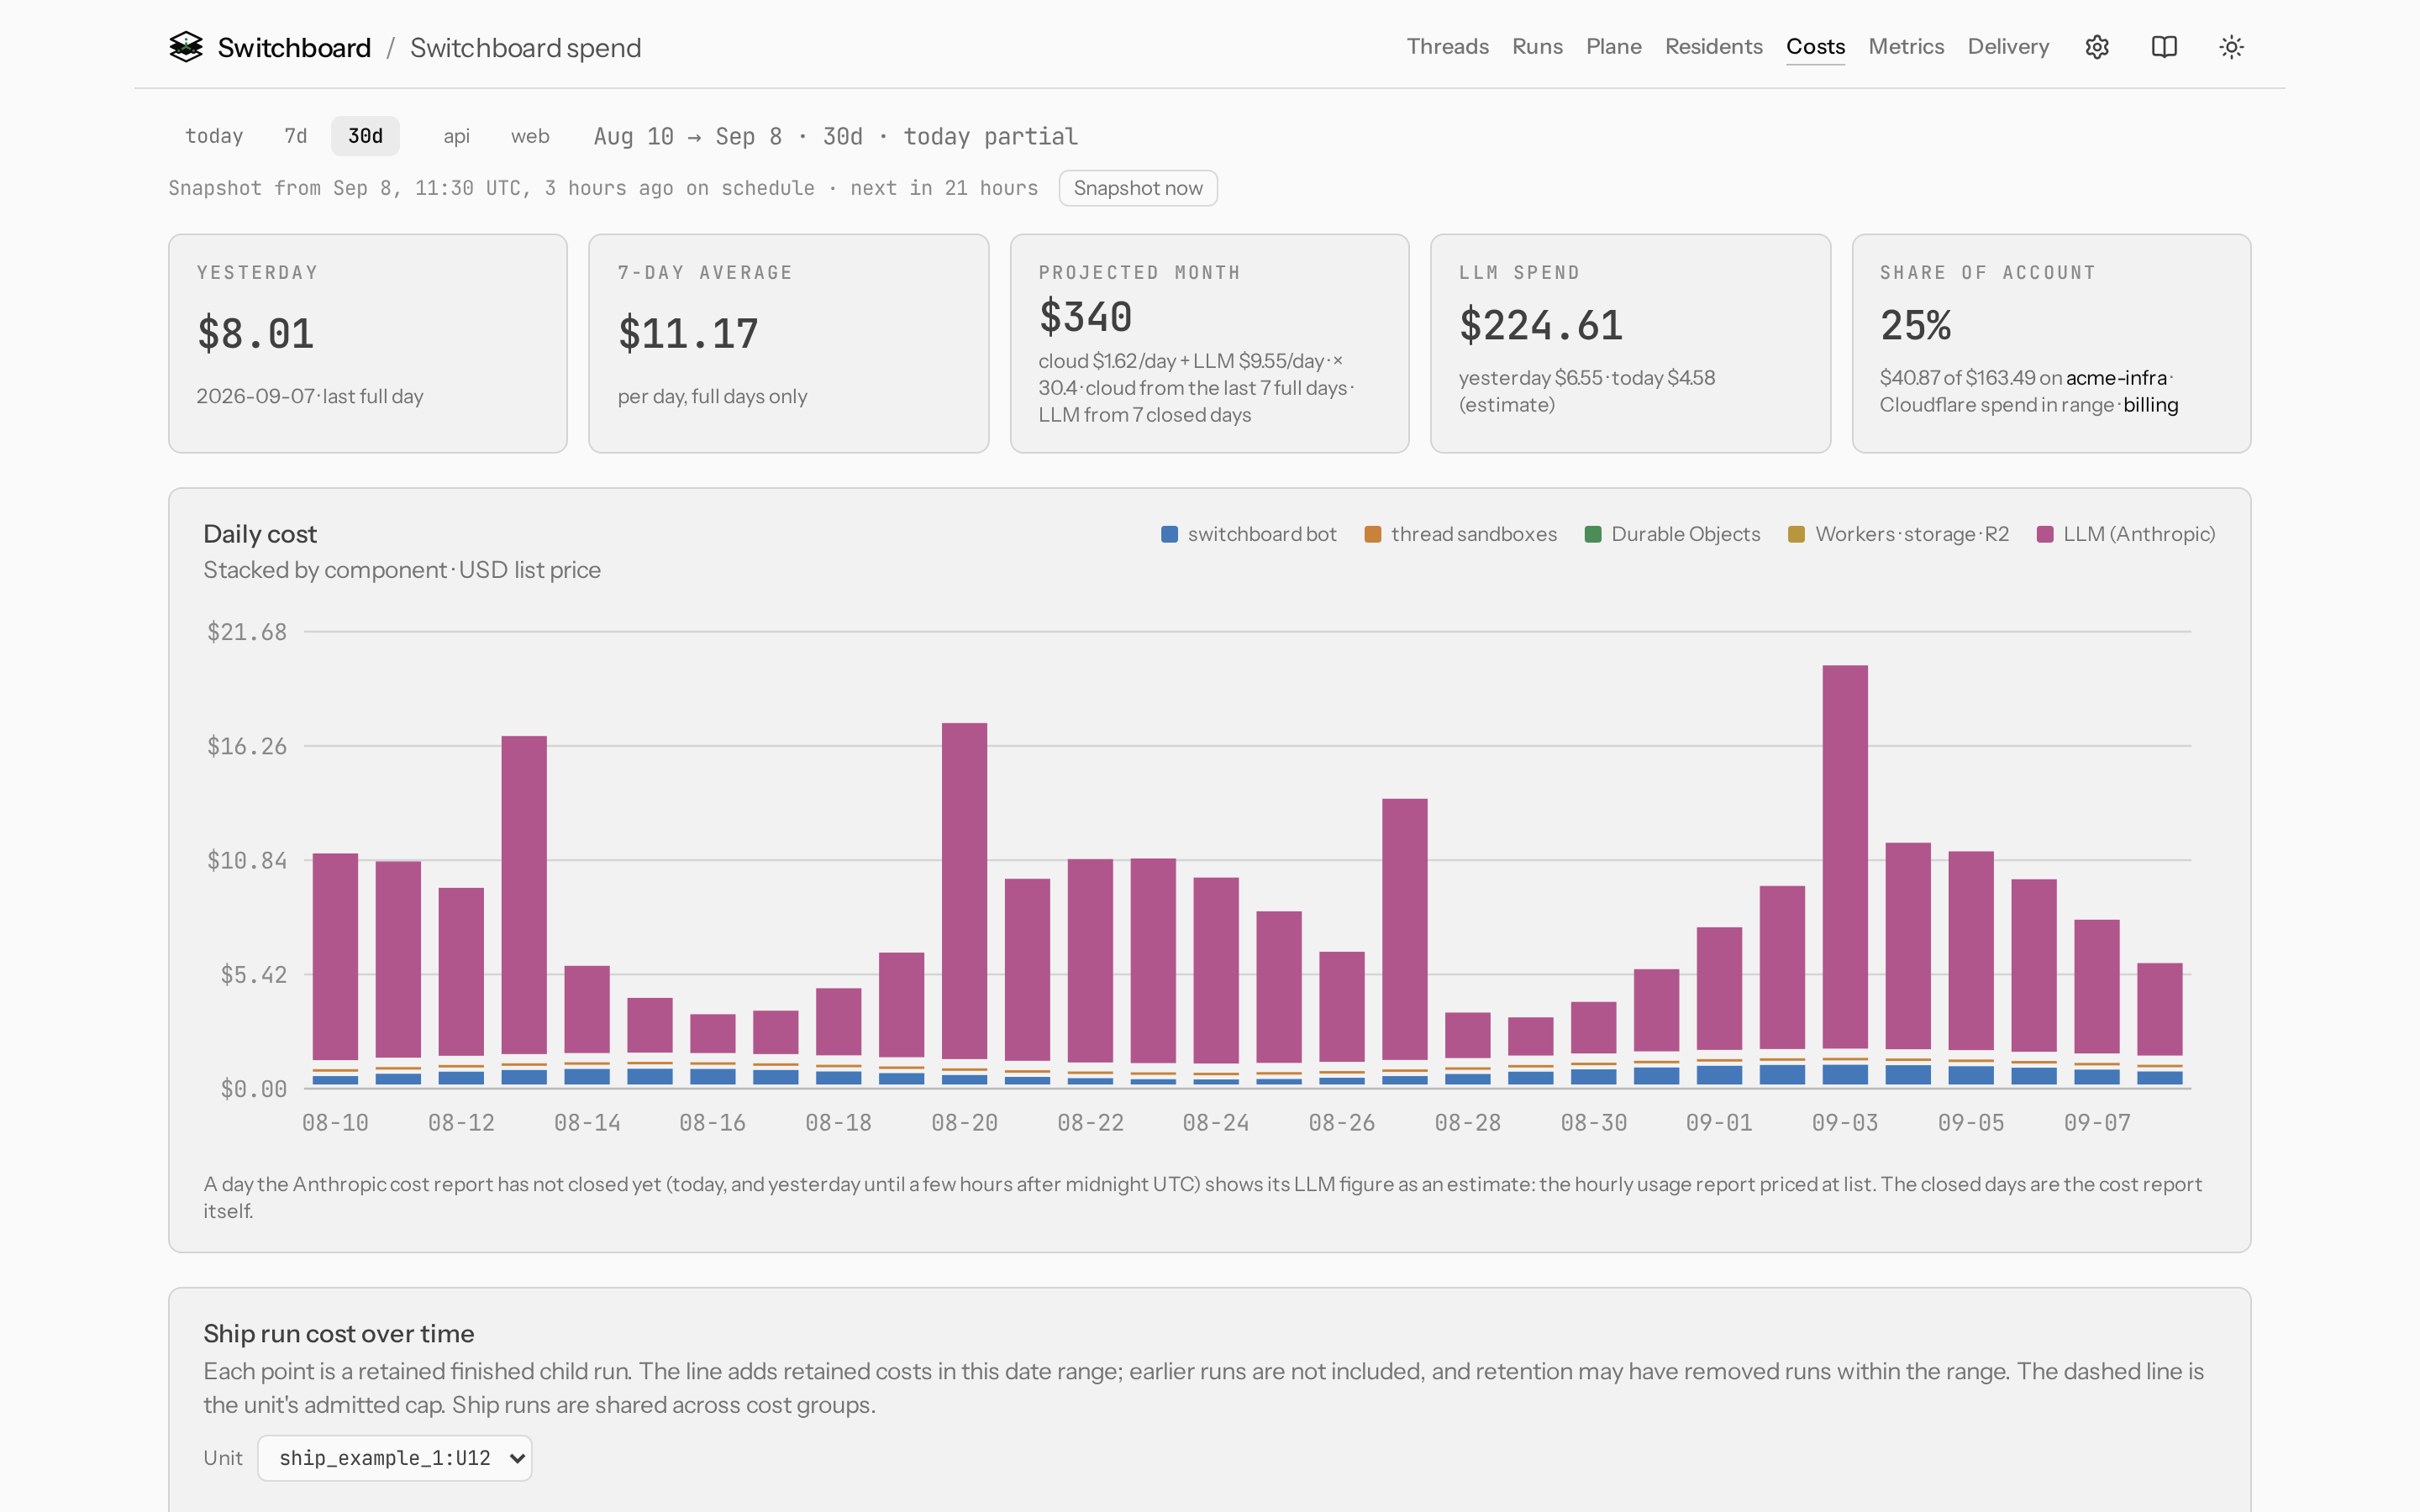Switch range to 7d
The height and width of the screenshot is (1512, 2420).
[296, 136]
